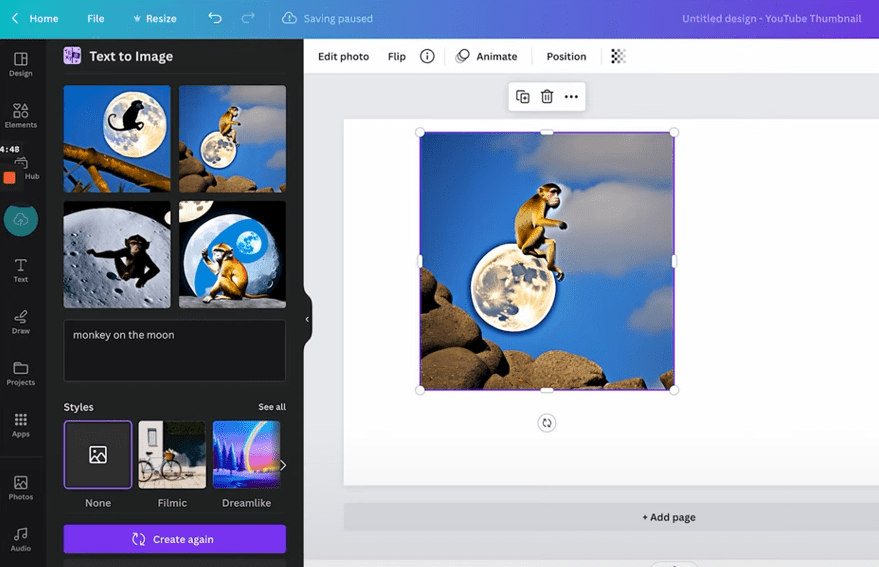The height and width of the screenshot is (567, 879).
Task: Click the monkey image on the canvas
Action: pyautogui.click(x=547, y=261)
